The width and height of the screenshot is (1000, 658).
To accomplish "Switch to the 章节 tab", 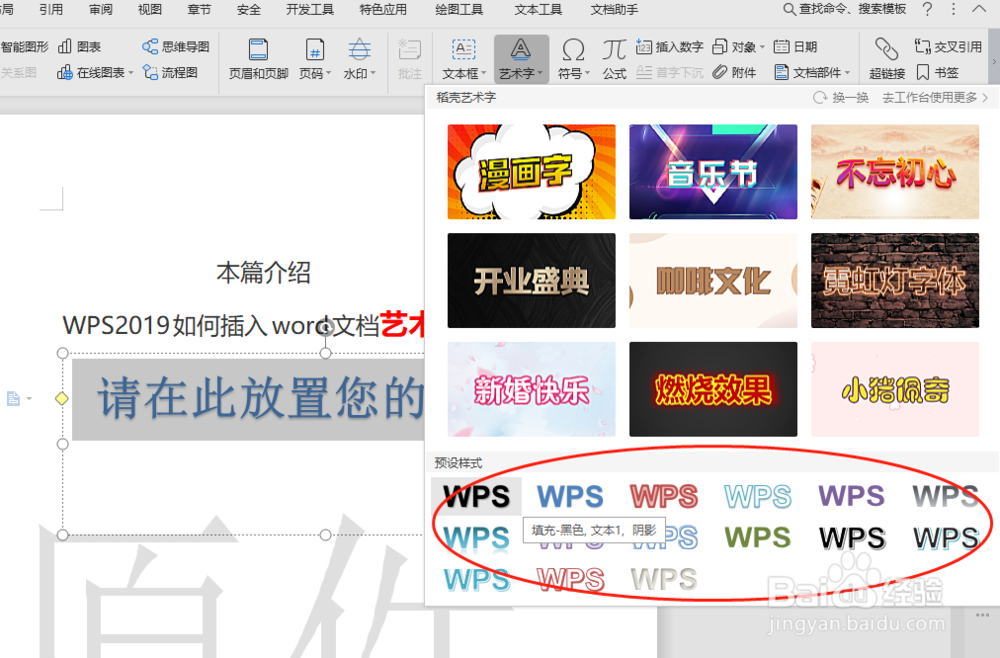I will click(x=199, y=9).
